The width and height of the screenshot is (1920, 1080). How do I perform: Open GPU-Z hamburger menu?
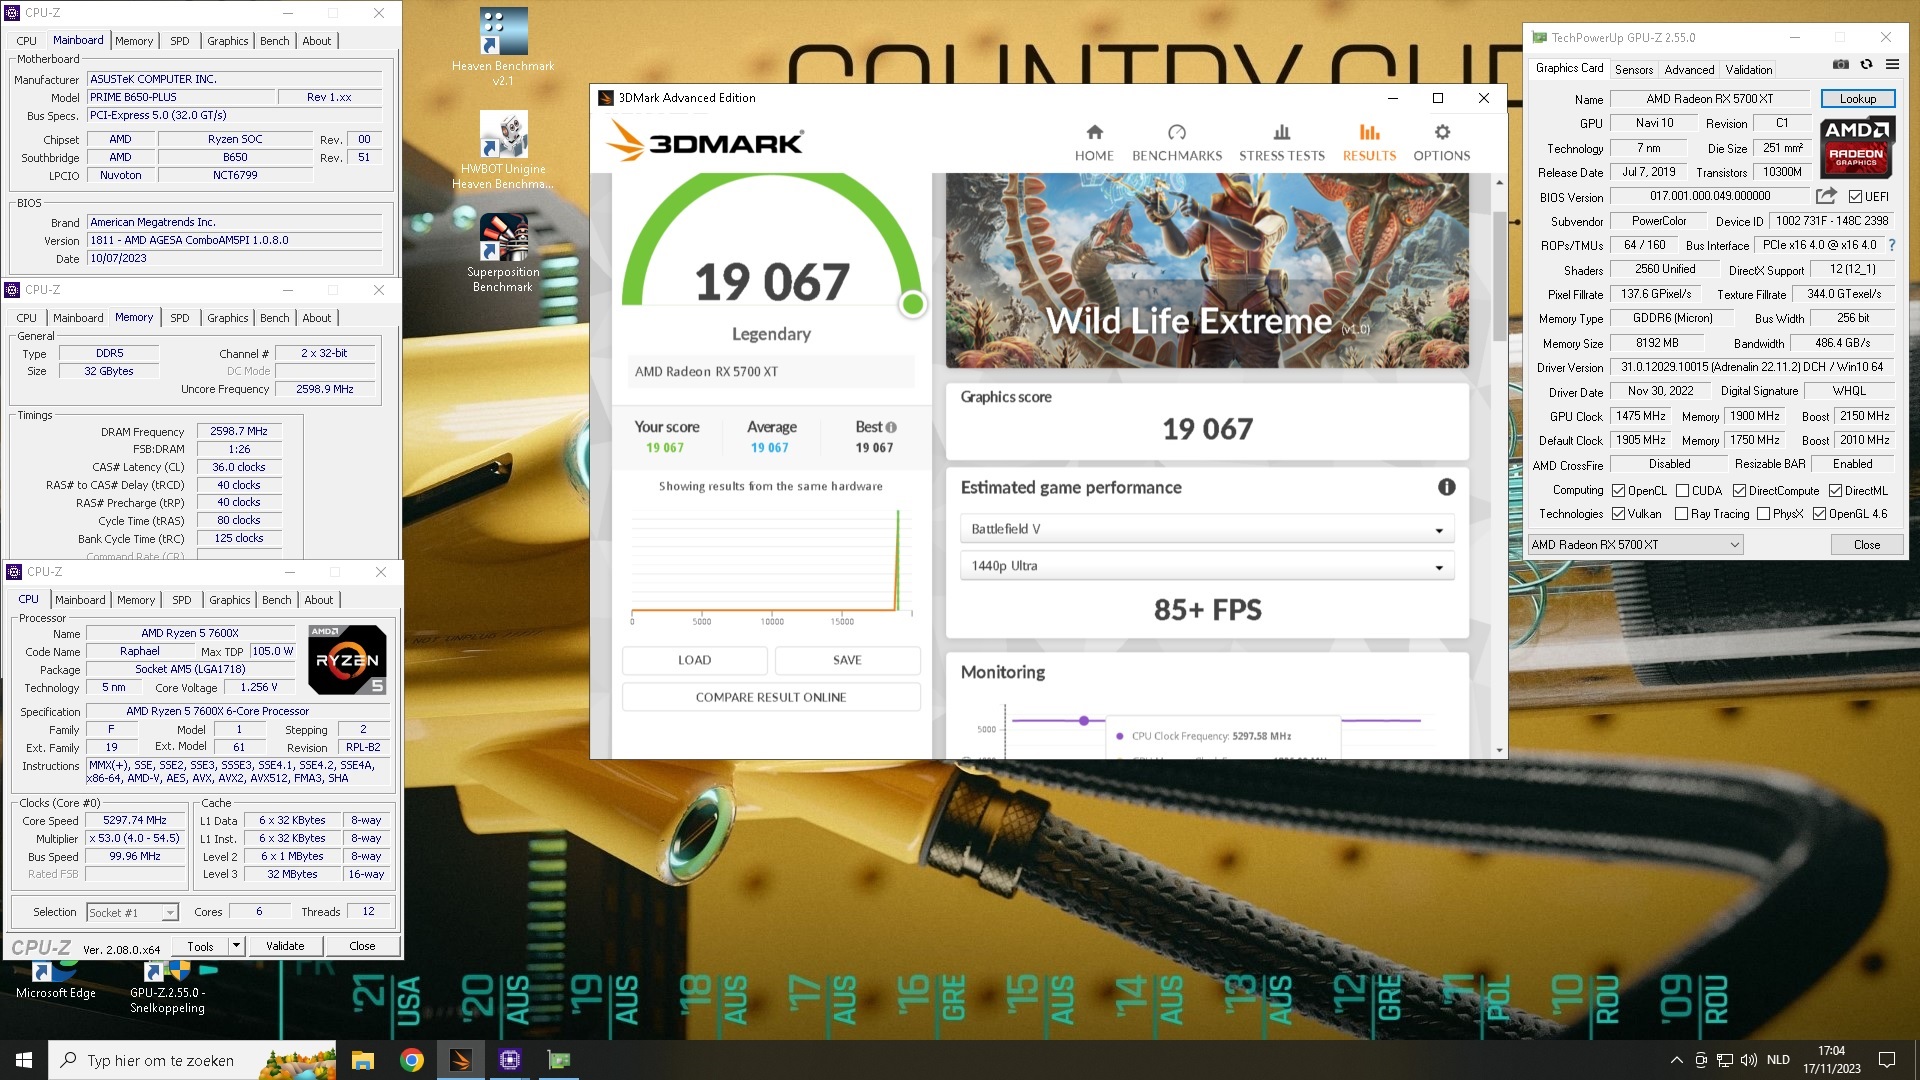[x=1892, y=64]
